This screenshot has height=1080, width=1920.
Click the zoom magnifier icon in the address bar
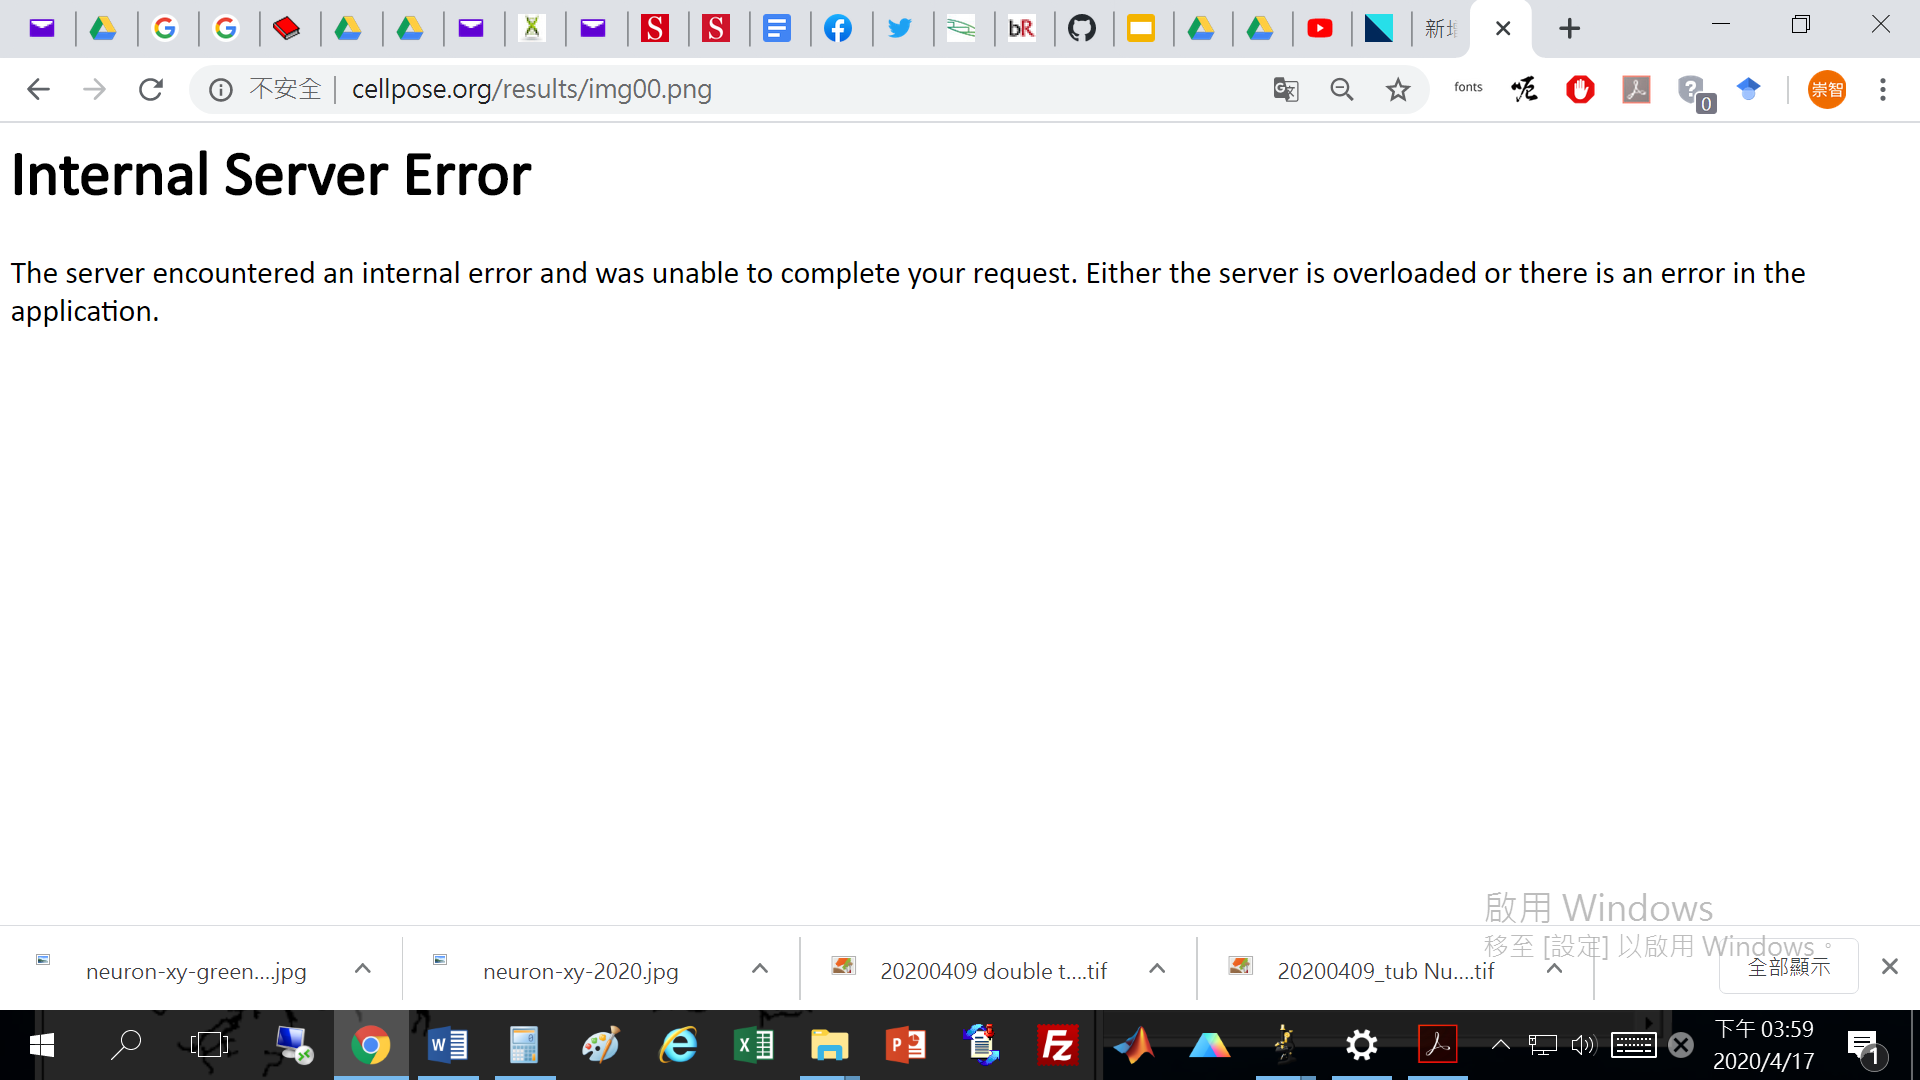pyautogui.click(x=1342, y=90)
